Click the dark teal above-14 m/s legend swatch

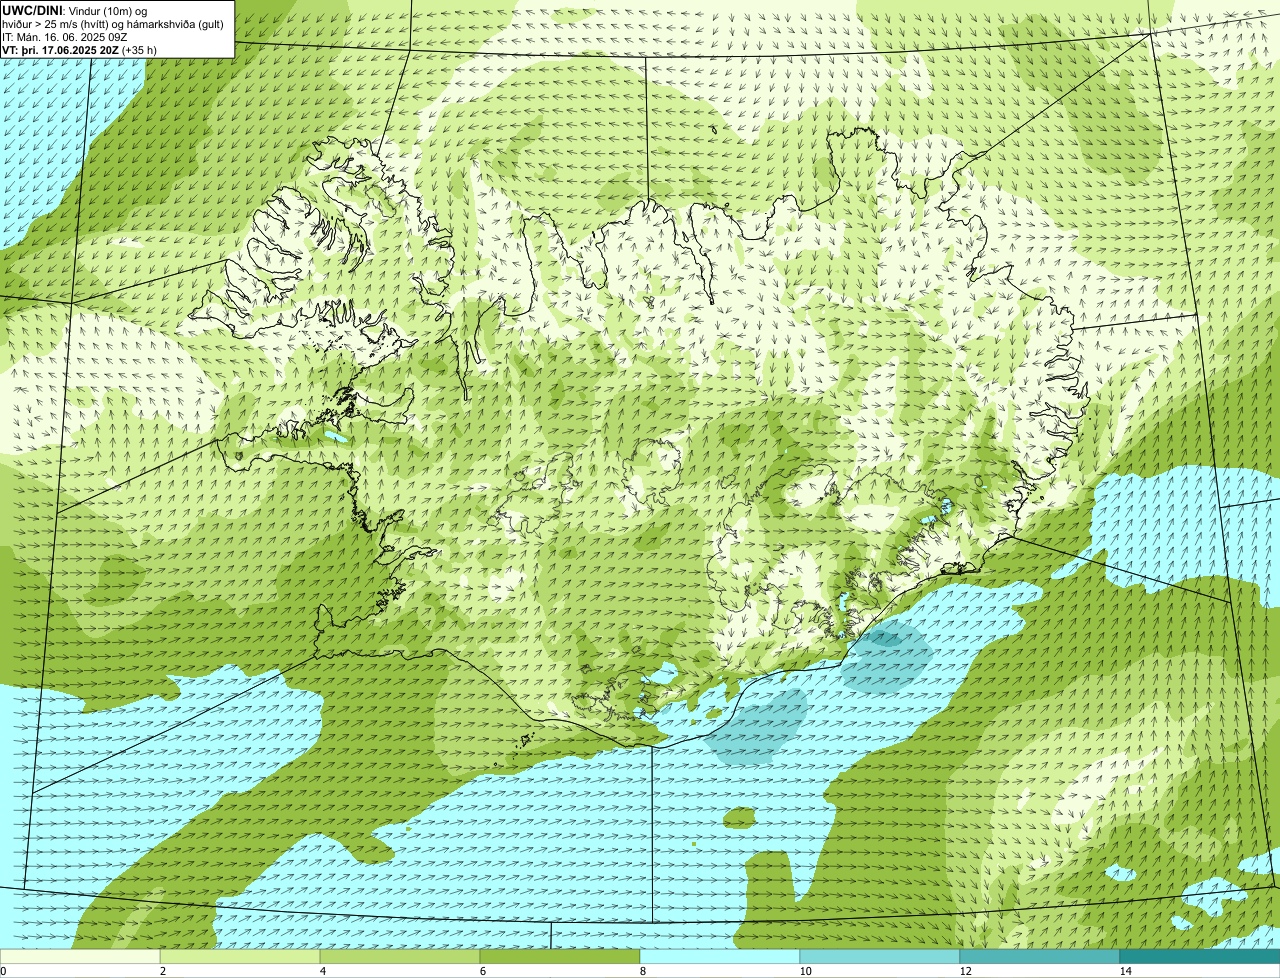[1200, 957]
